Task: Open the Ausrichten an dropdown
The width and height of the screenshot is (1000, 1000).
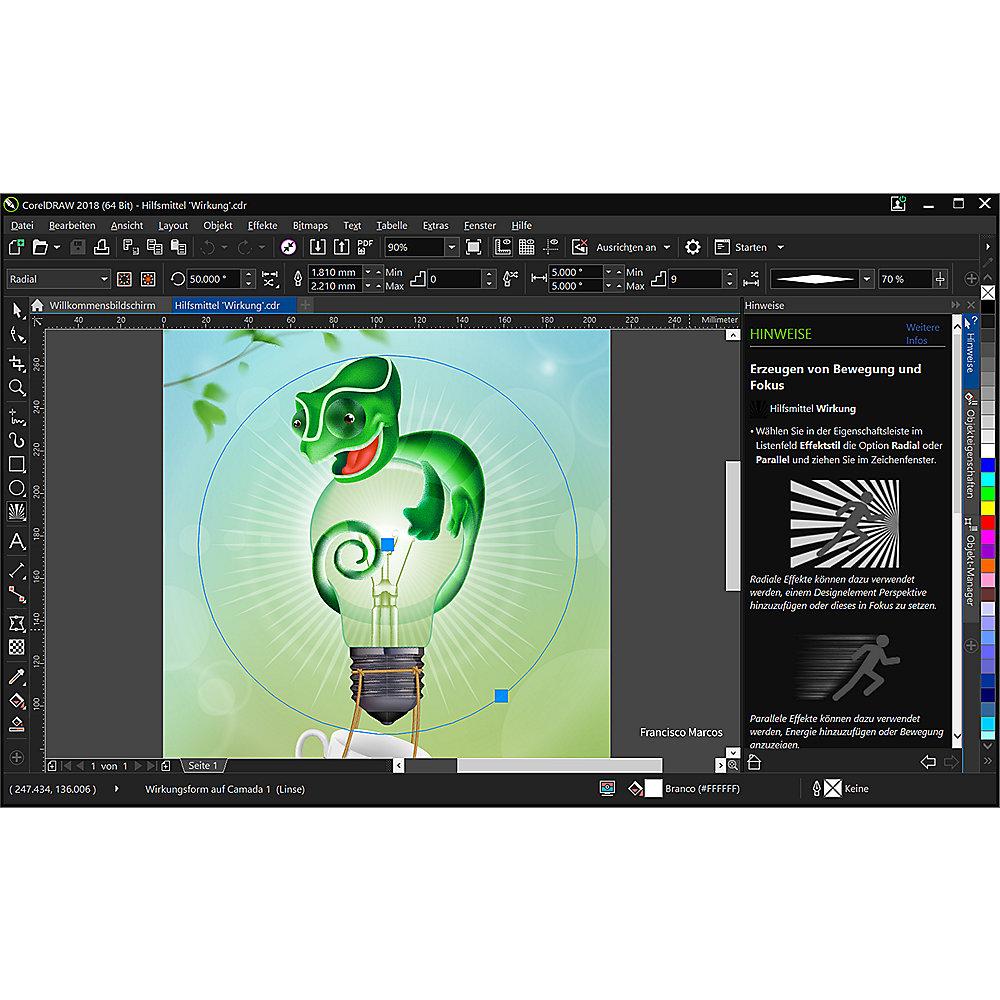Action: pyautogui.click(x=667, y=247)
